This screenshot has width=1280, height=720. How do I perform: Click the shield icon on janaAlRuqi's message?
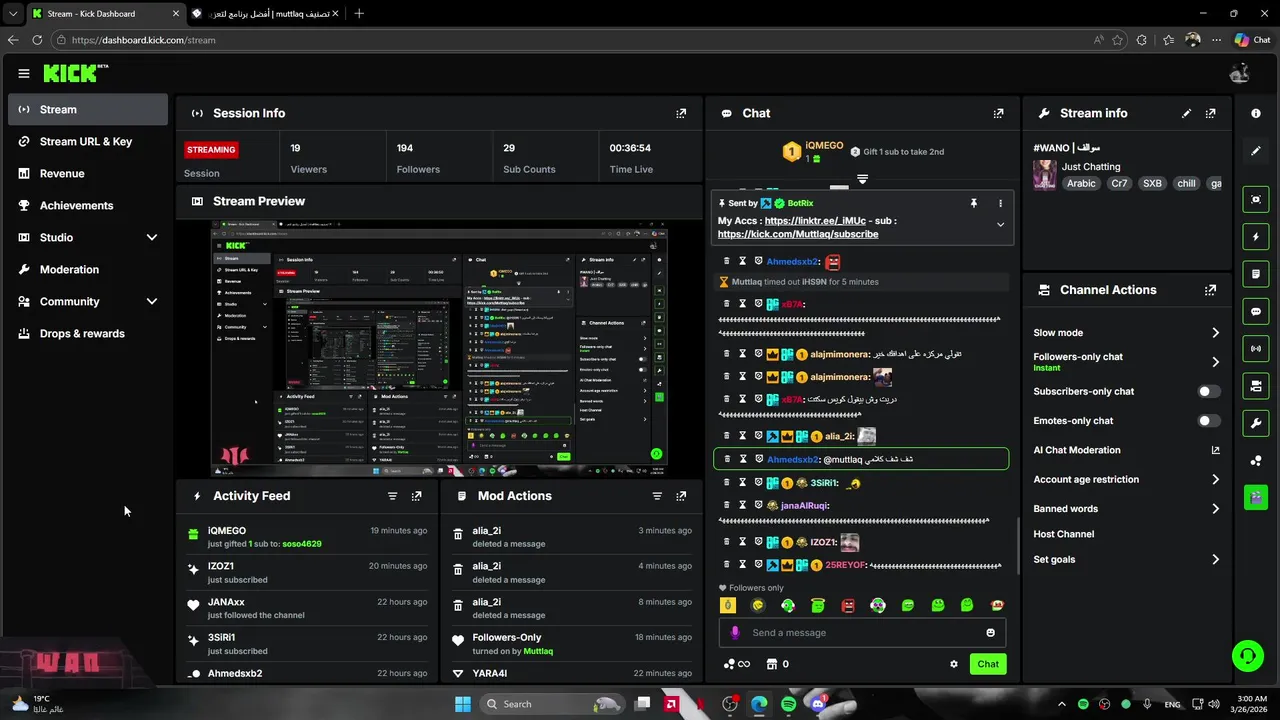click(x=758, y=505)
